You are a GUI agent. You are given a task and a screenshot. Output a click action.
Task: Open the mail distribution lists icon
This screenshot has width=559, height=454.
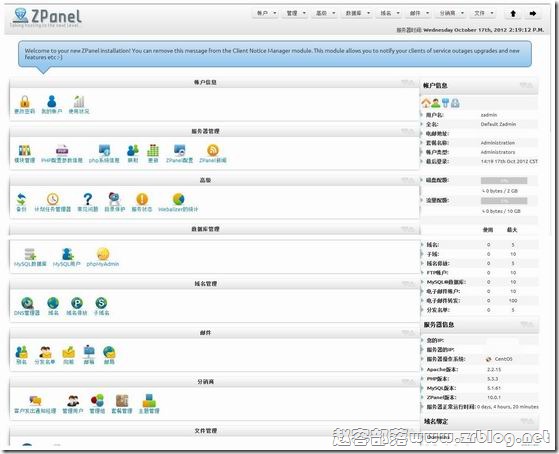point(45,352)
